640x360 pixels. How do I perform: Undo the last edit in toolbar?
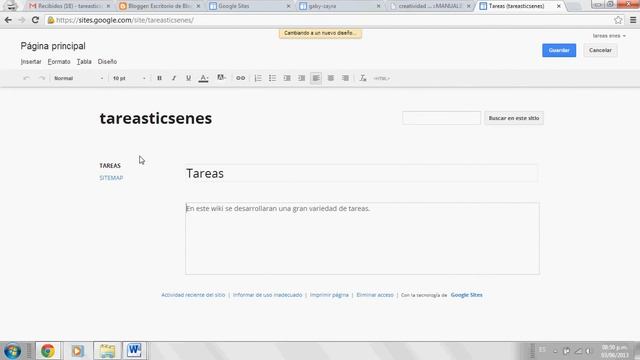coord(27,78)
